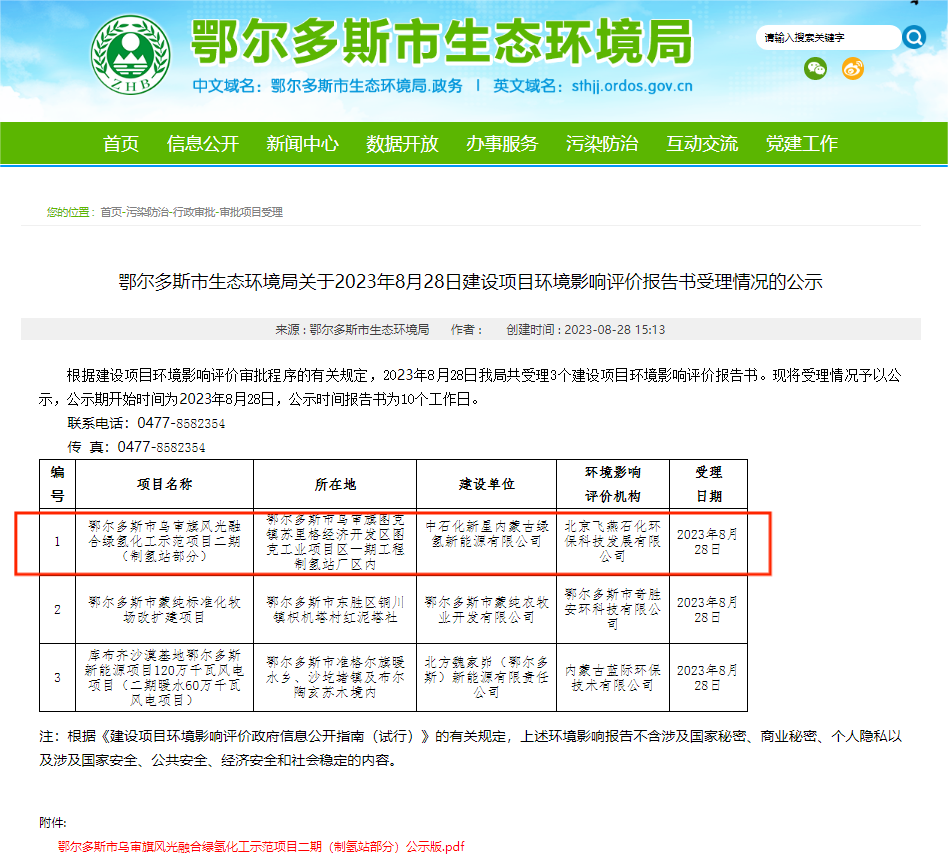Open the 党建工作 navigation item

[x=802, y=144]
